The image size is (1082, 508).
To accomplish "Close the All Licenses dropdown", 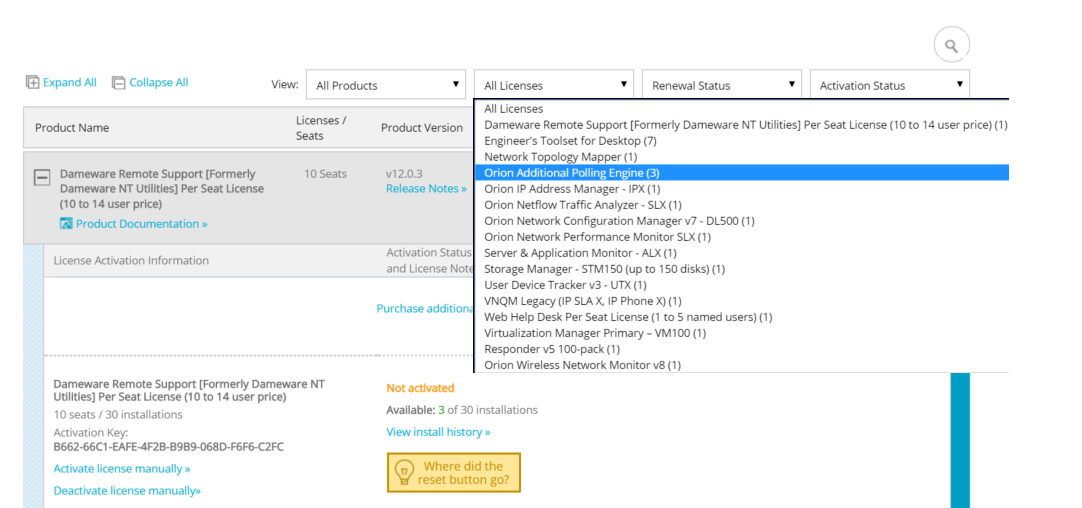I will (x=554, y=85).
